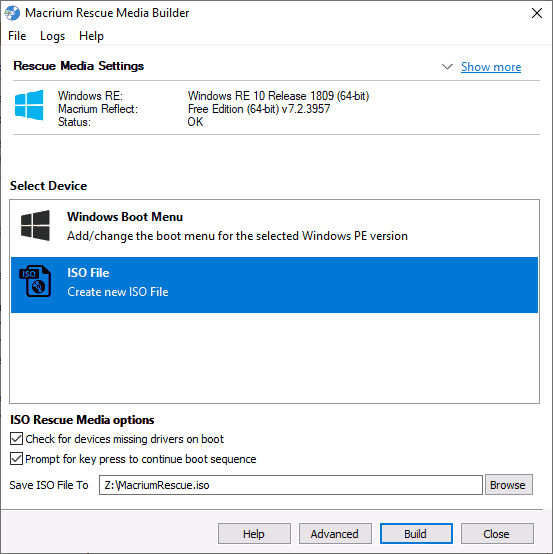
Task: Start the rescue media Build
Action: coord(416,534)
